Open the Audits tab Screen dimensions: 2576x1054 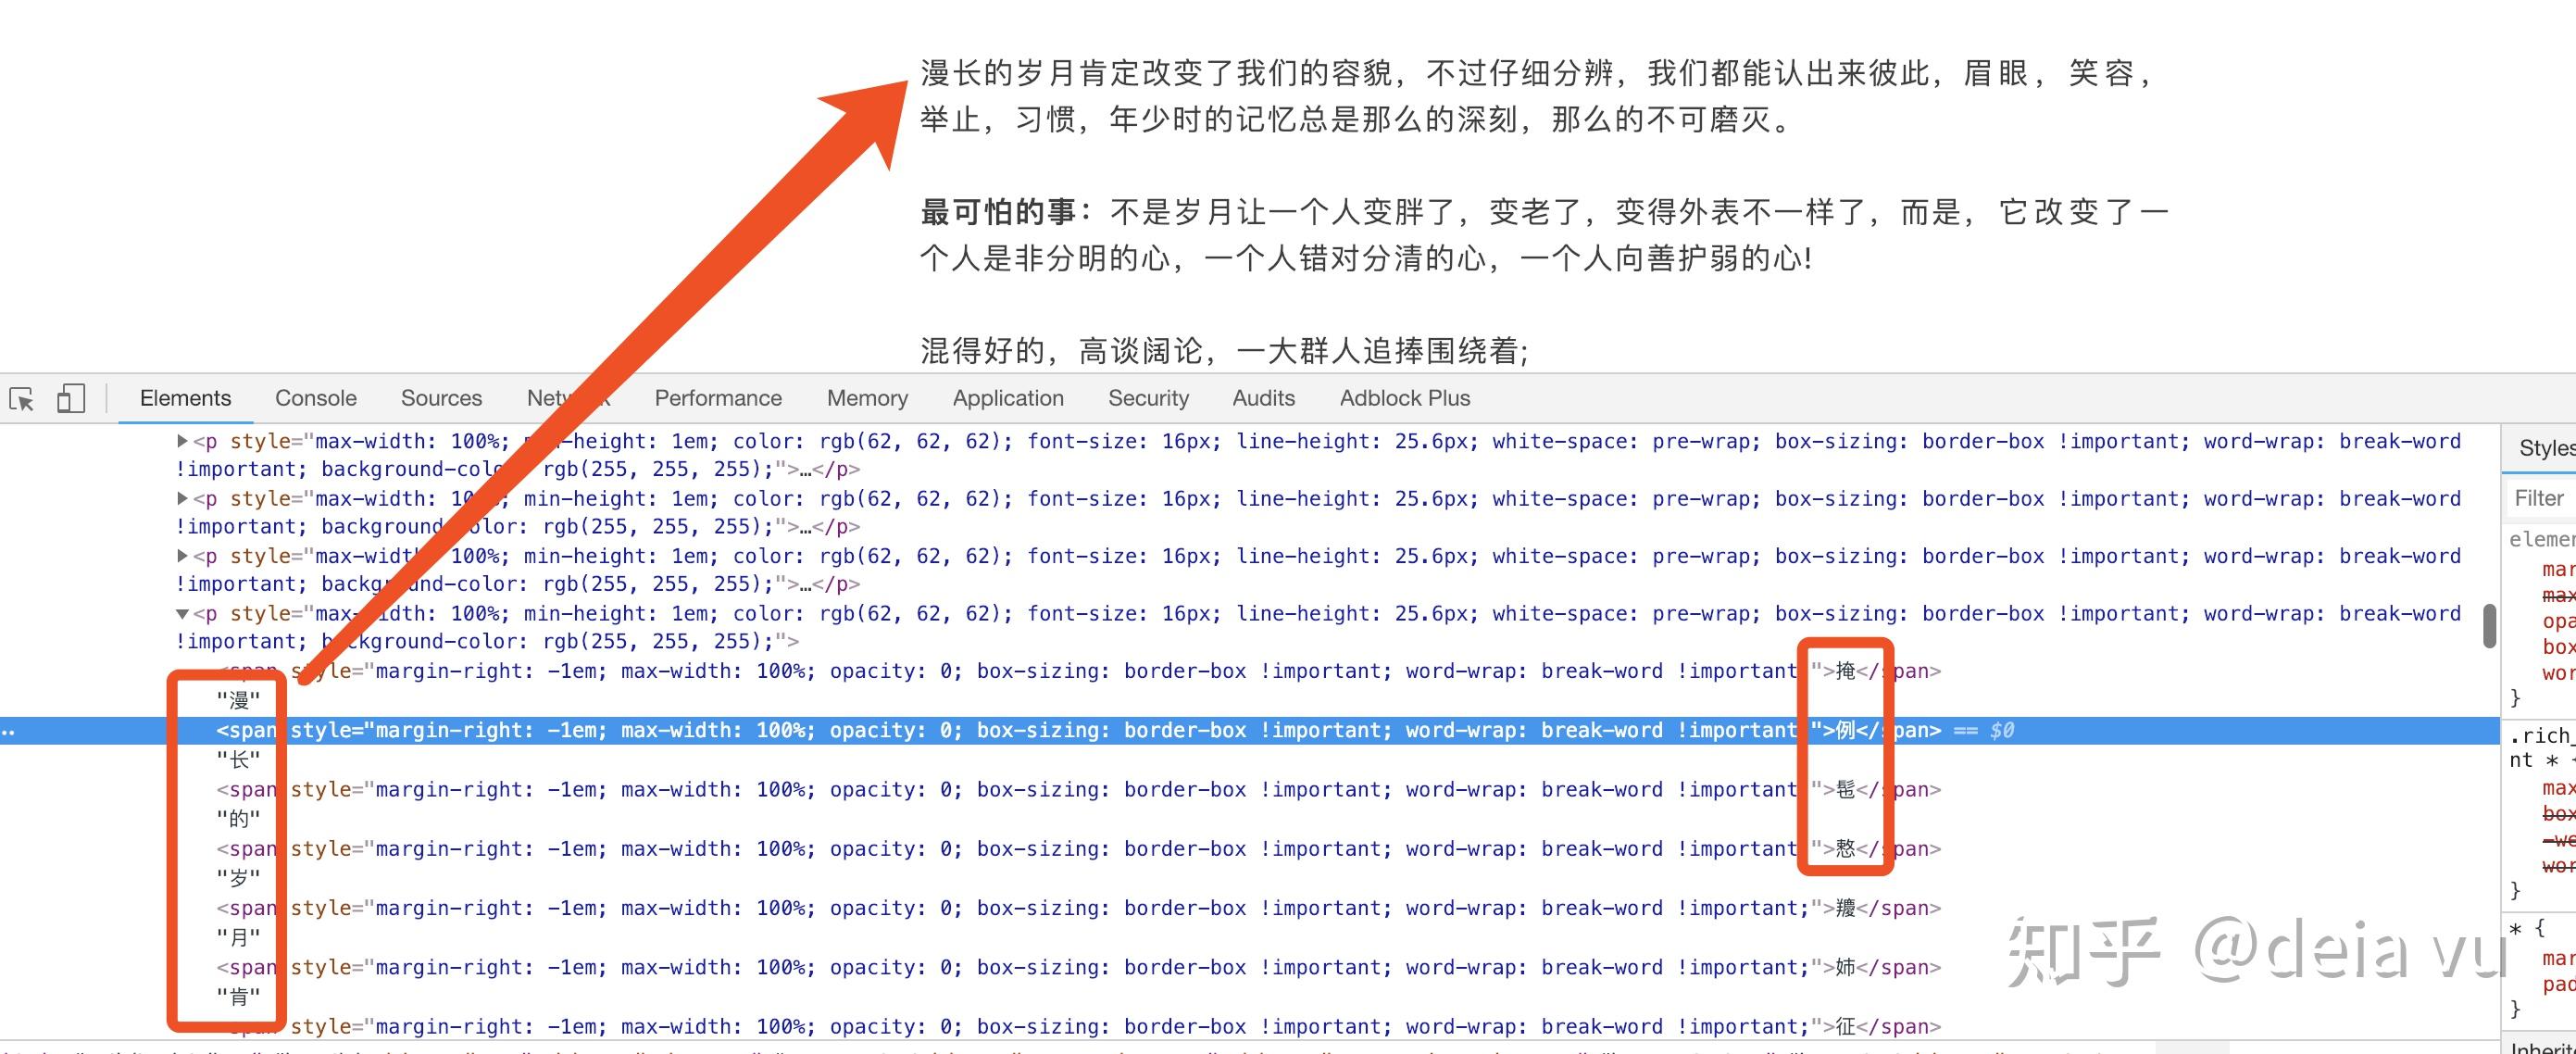coord(1262,398)
